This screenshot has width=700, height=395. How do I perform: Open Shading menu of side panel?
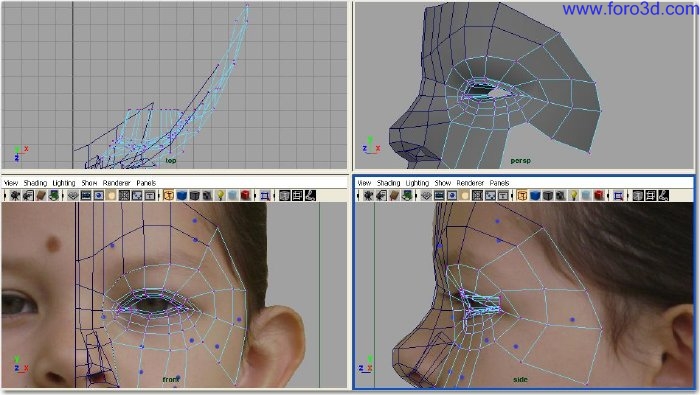pyautogui.click(x=388, y=183)
